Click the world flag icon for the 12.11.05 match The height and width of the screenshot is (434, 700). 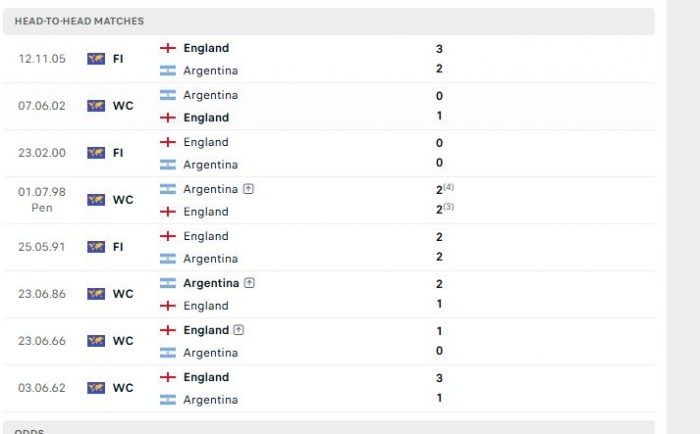pyautogui.click(x=96, y=59)
